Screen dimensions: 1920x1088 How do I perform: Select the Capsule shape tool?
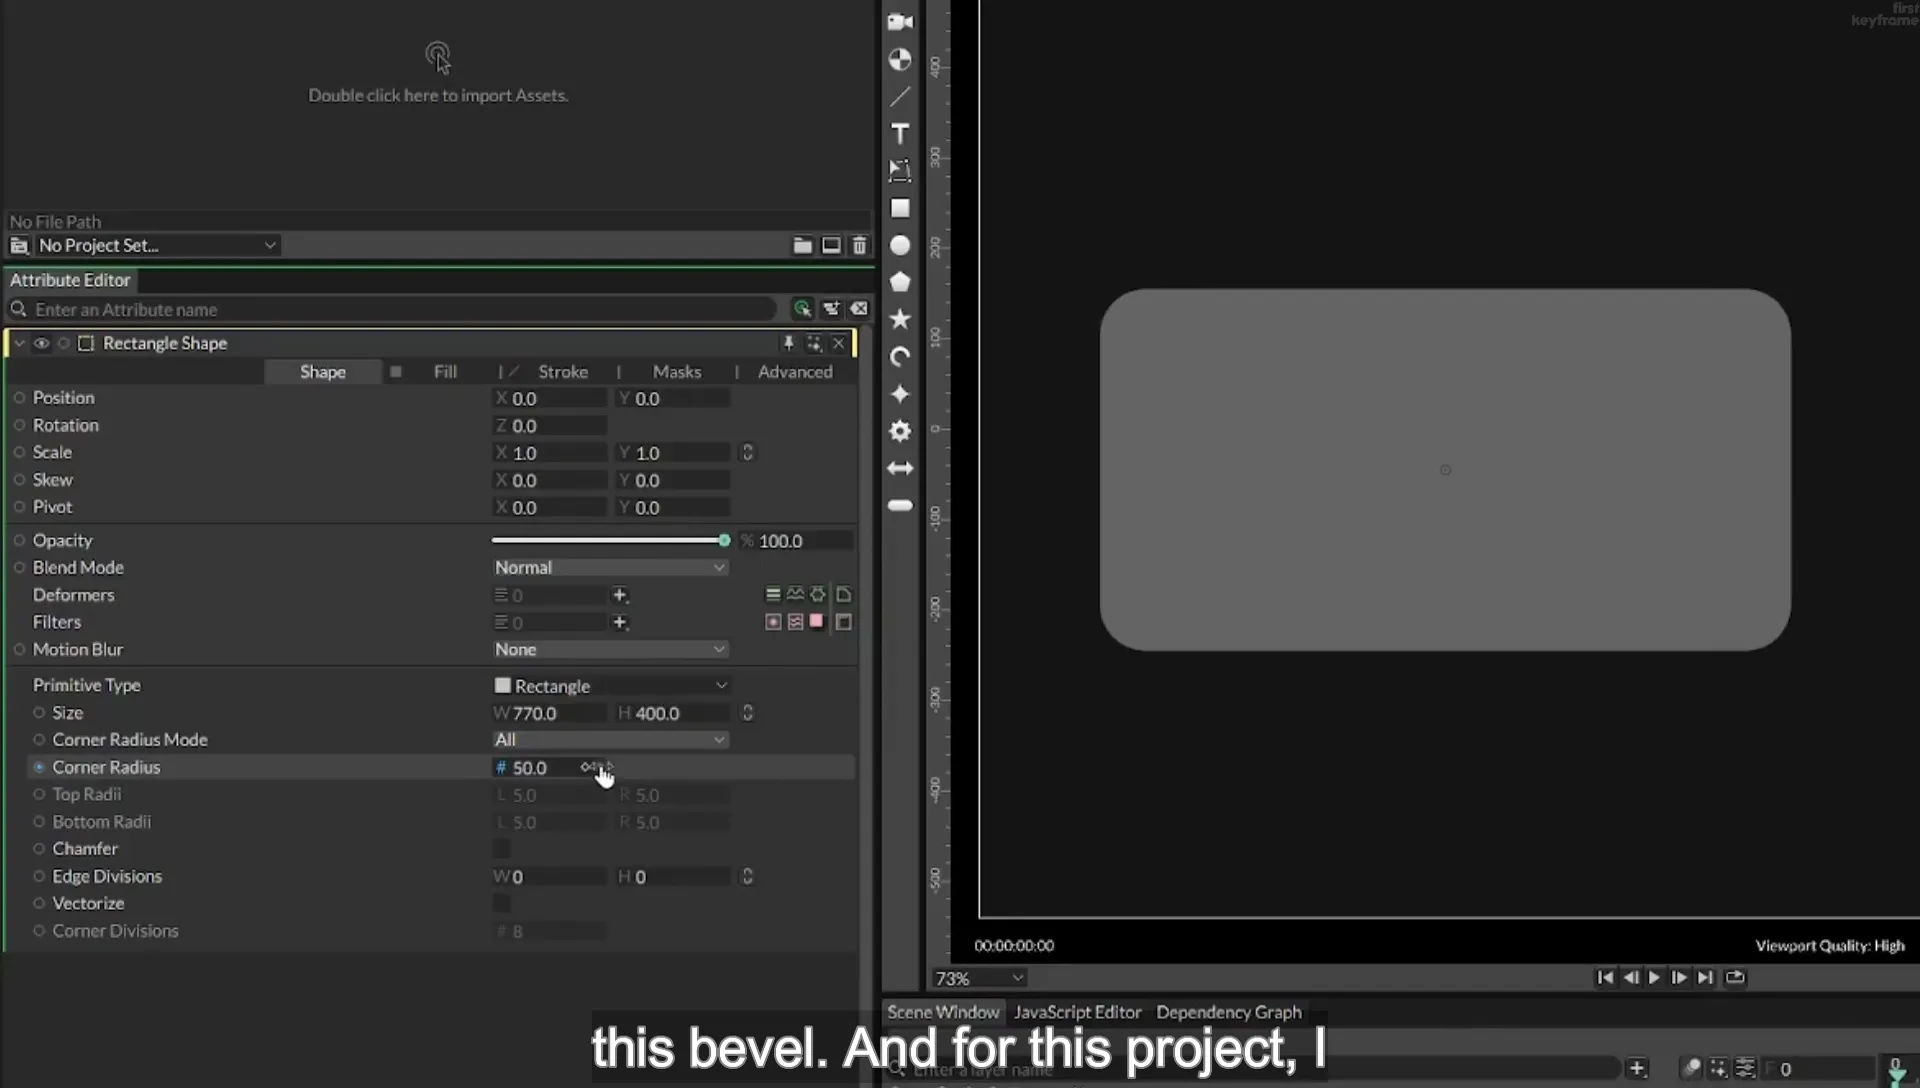pos(900,505)
